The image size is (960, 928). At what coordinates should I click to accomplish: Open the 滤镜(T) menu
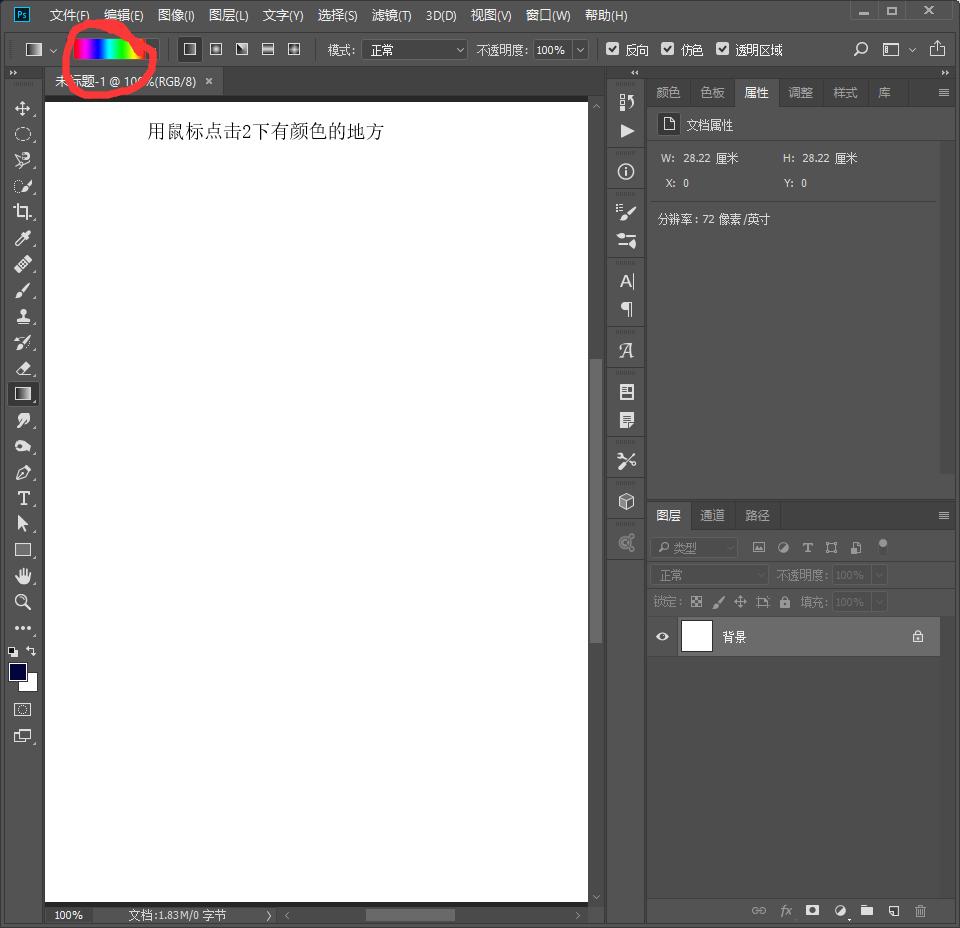391,15
